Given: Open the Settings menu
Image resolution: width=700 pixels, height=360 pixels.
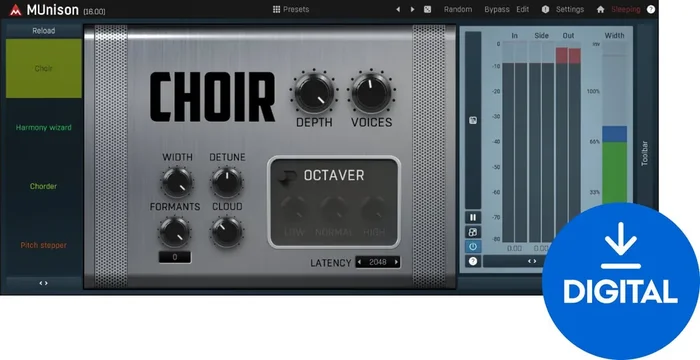Looking at the screenshot, I should click(x=570, y=9).
